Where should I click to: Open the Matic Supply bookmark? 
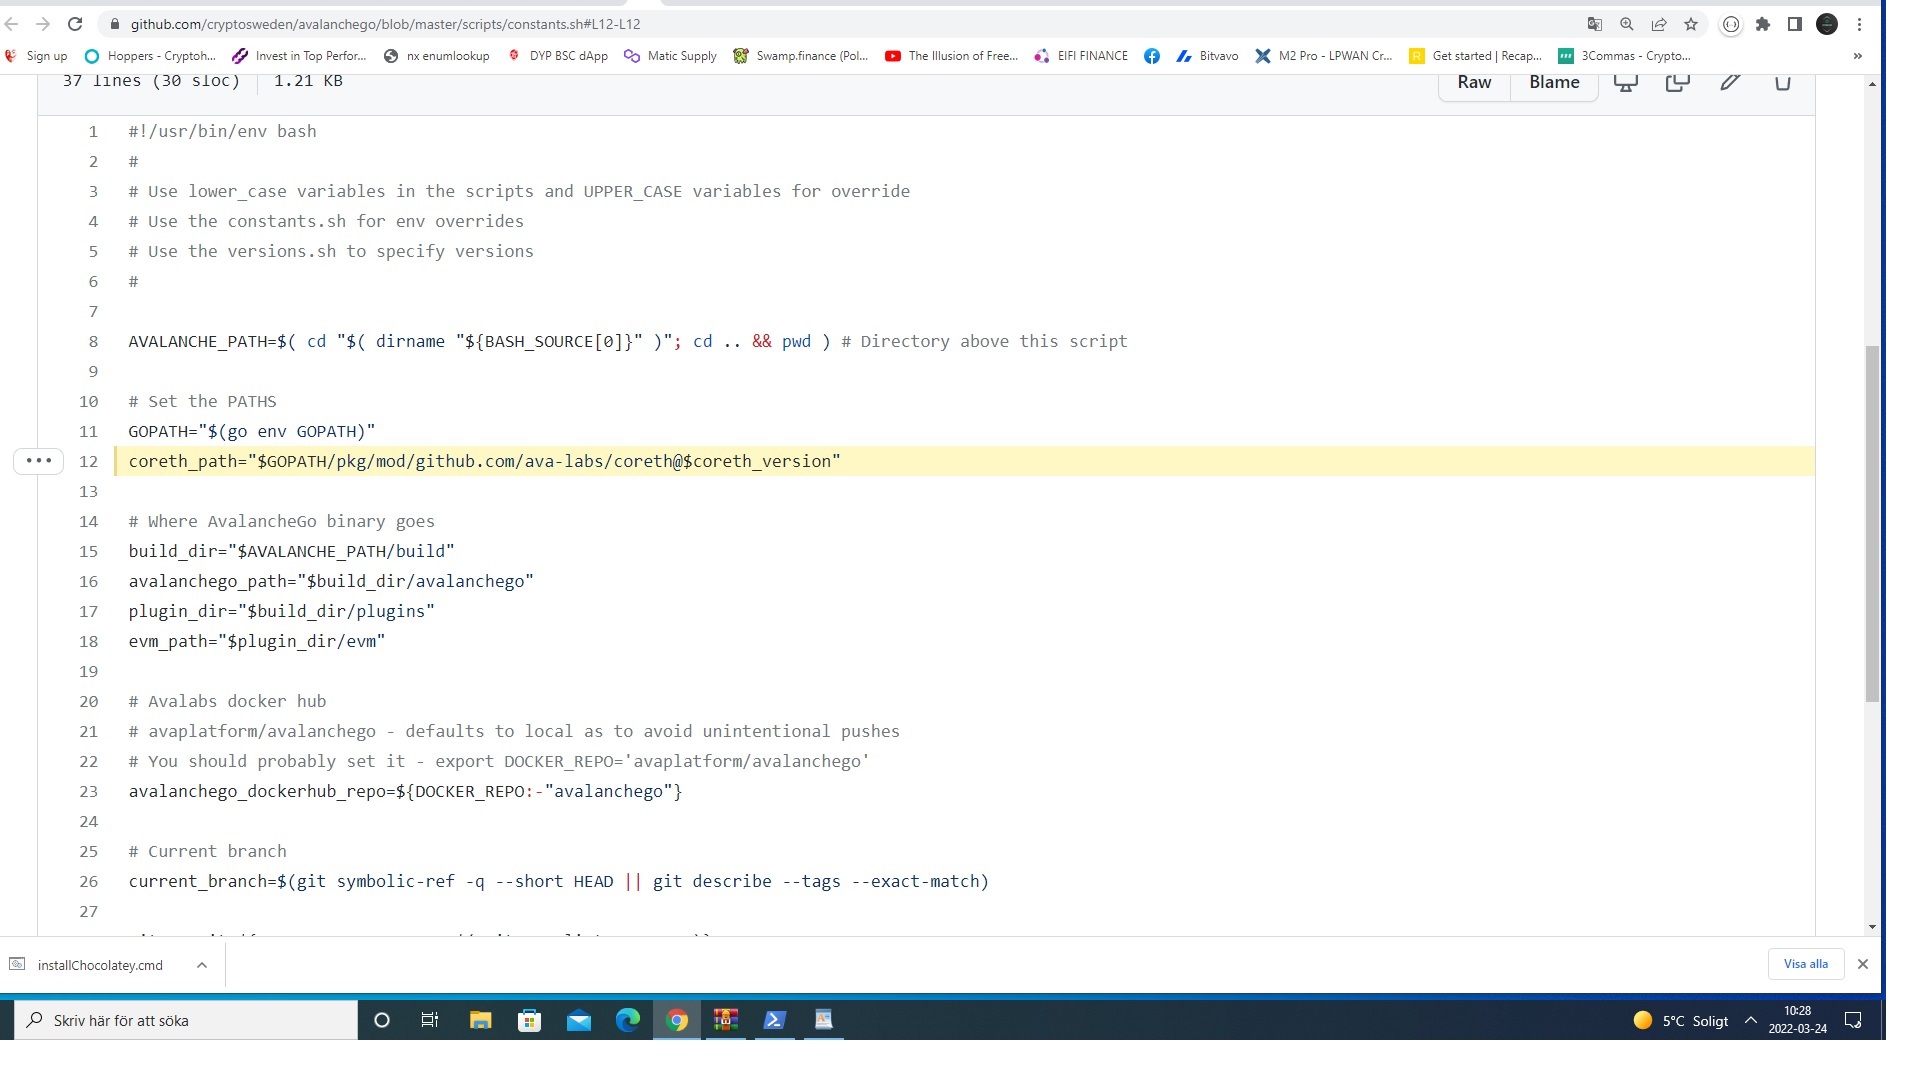click(x=670, y=56)
